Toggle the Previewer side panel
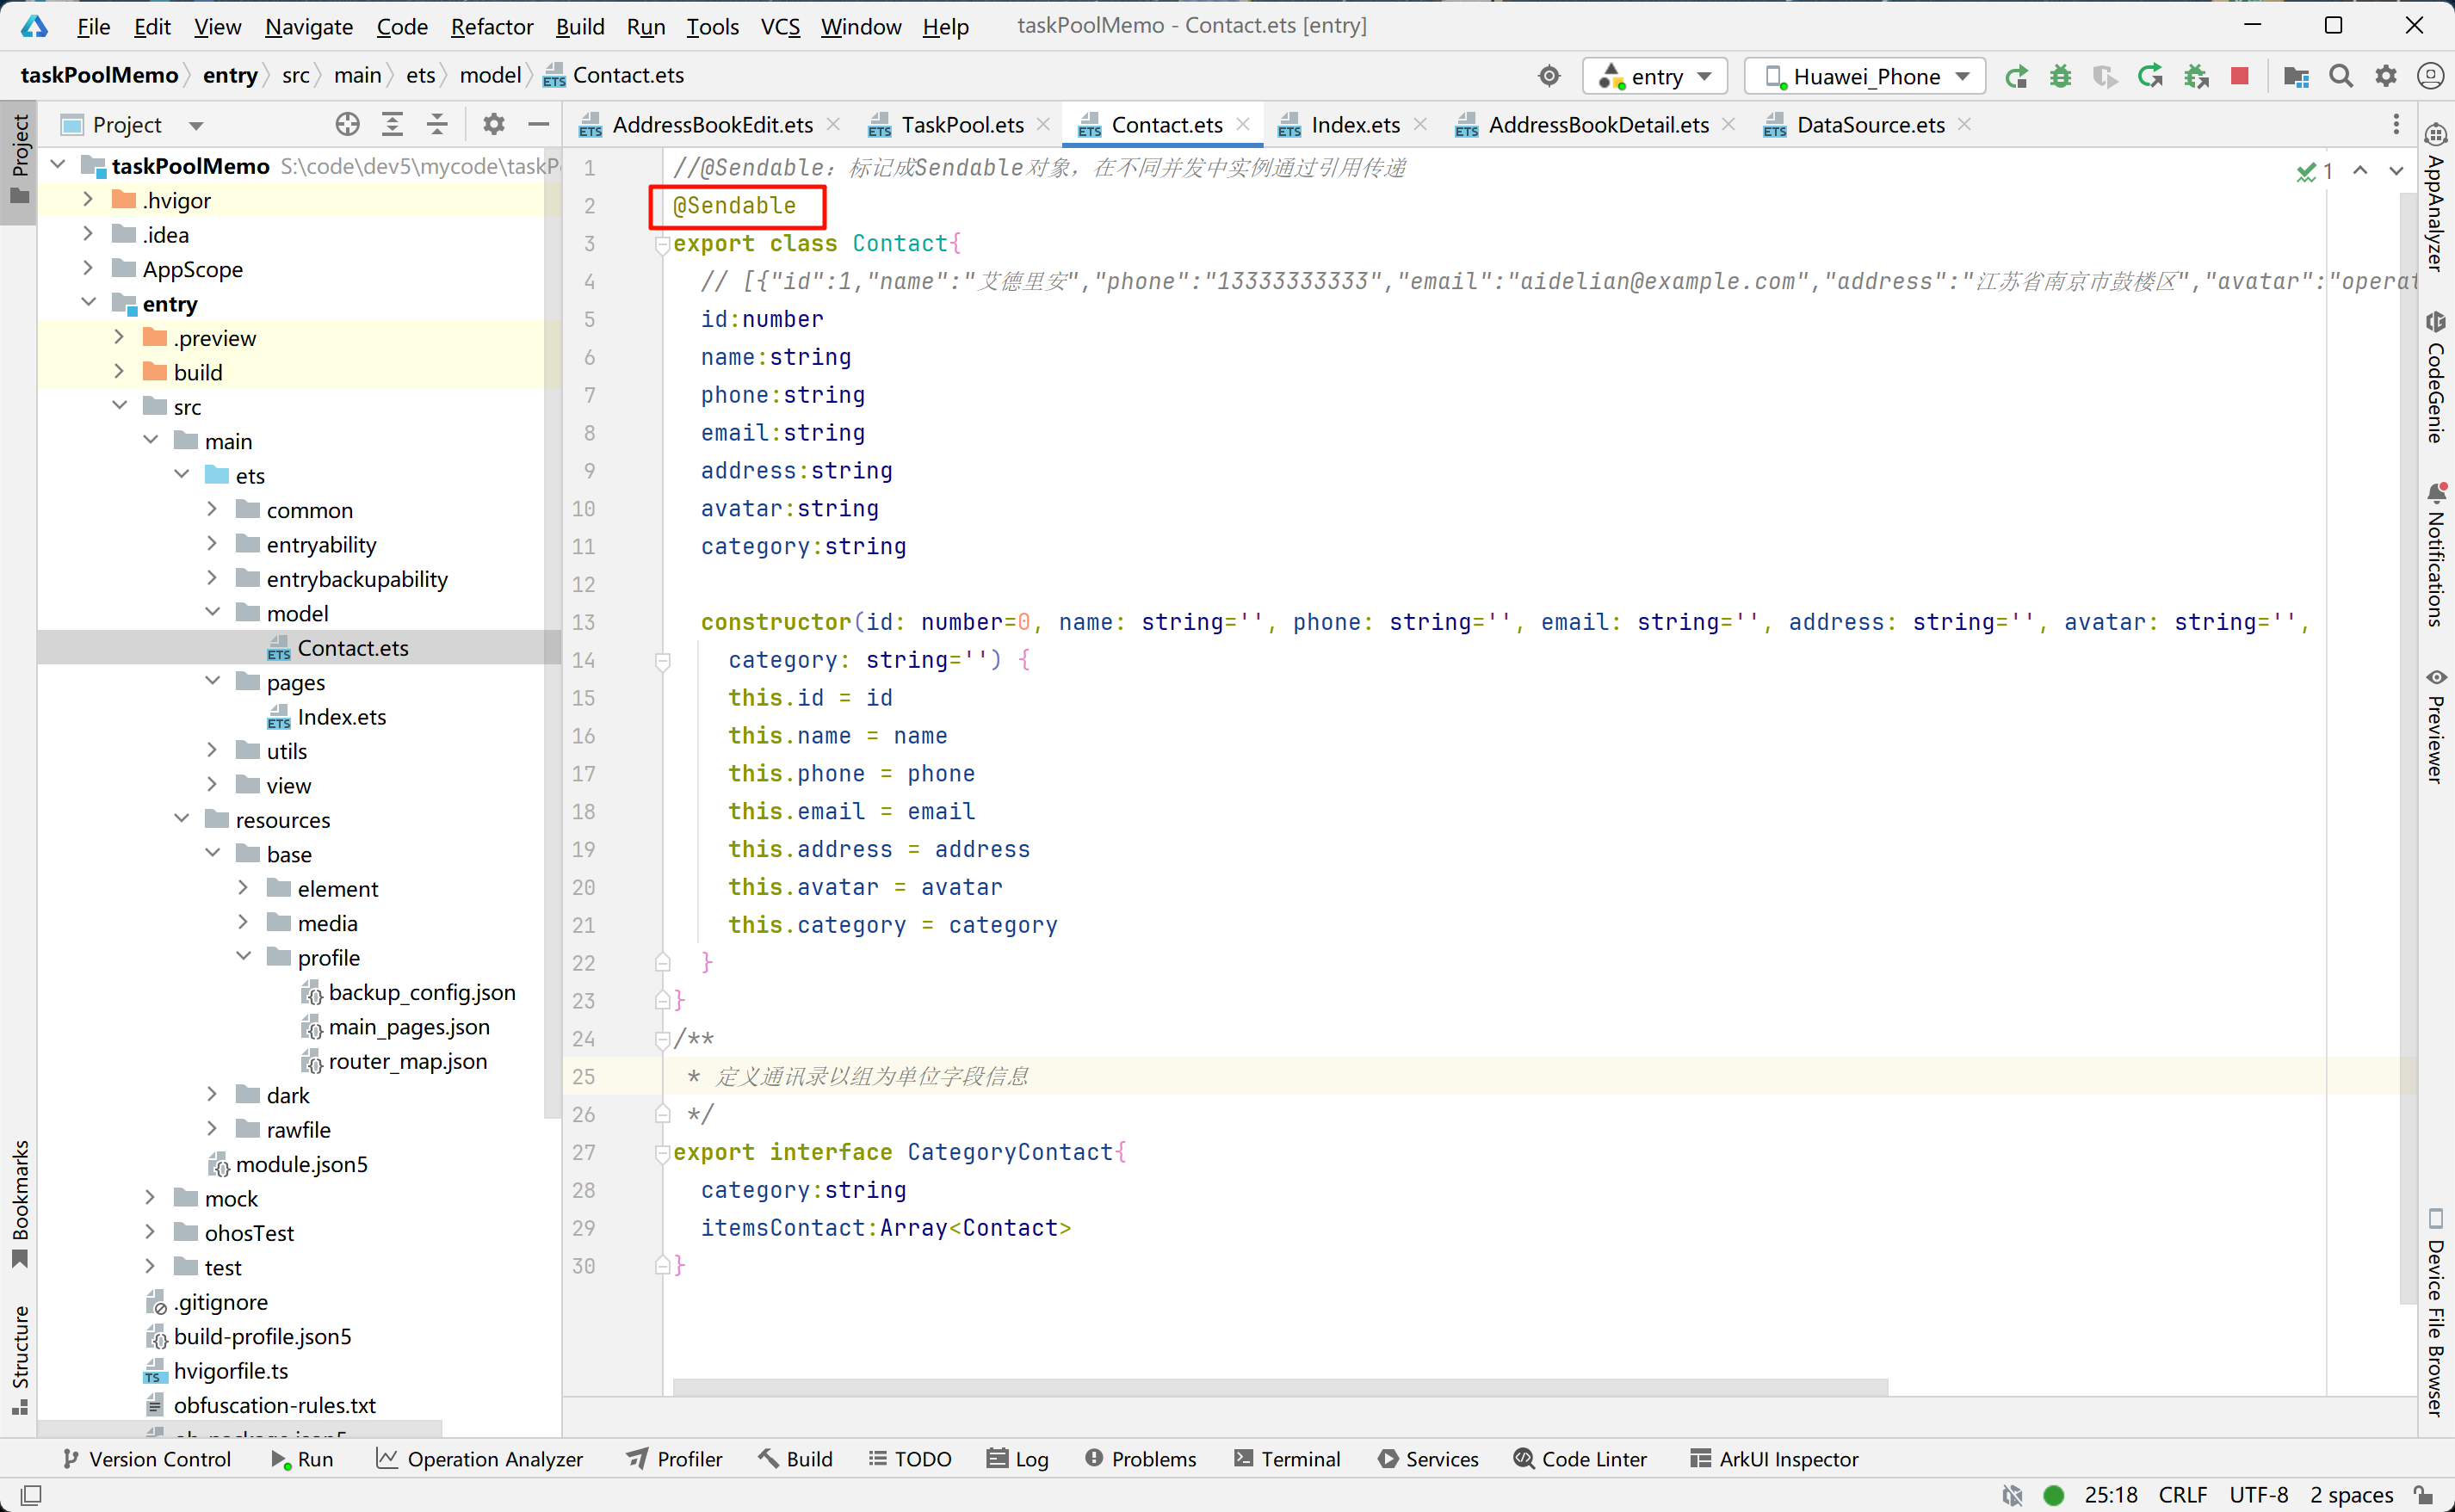Viewport: 2455px width, 1512px height. [x=2436, y=726]
